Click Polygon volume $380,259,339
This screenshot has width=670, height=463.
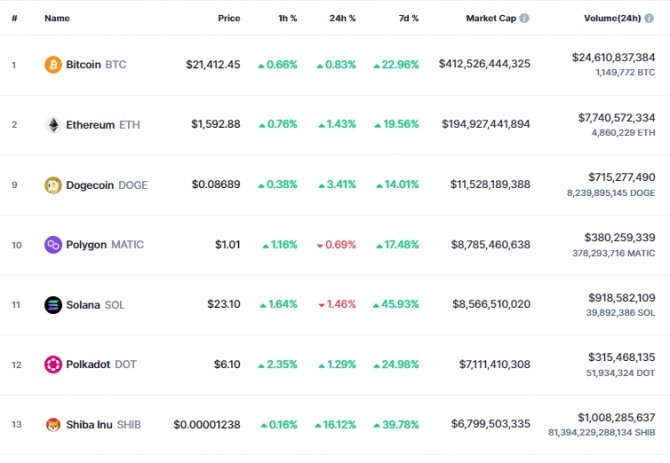pos(620,237)
